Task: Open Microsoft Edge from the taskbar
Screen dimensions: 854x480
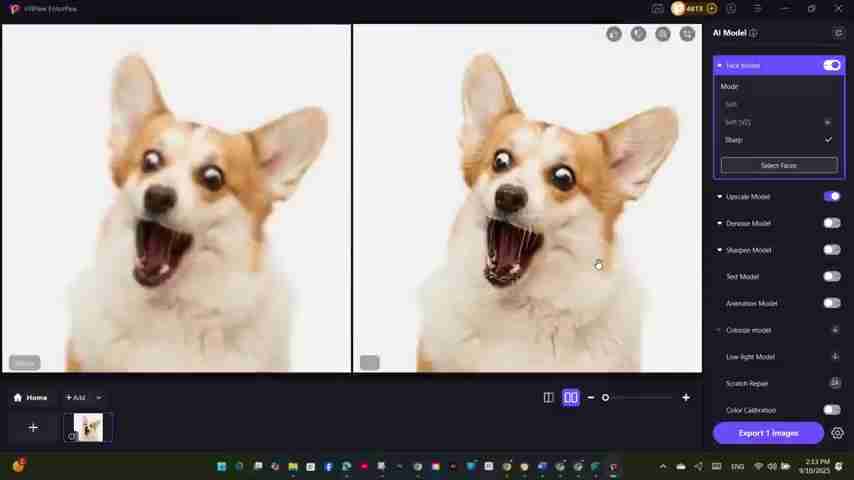Action: pos(346,466)
